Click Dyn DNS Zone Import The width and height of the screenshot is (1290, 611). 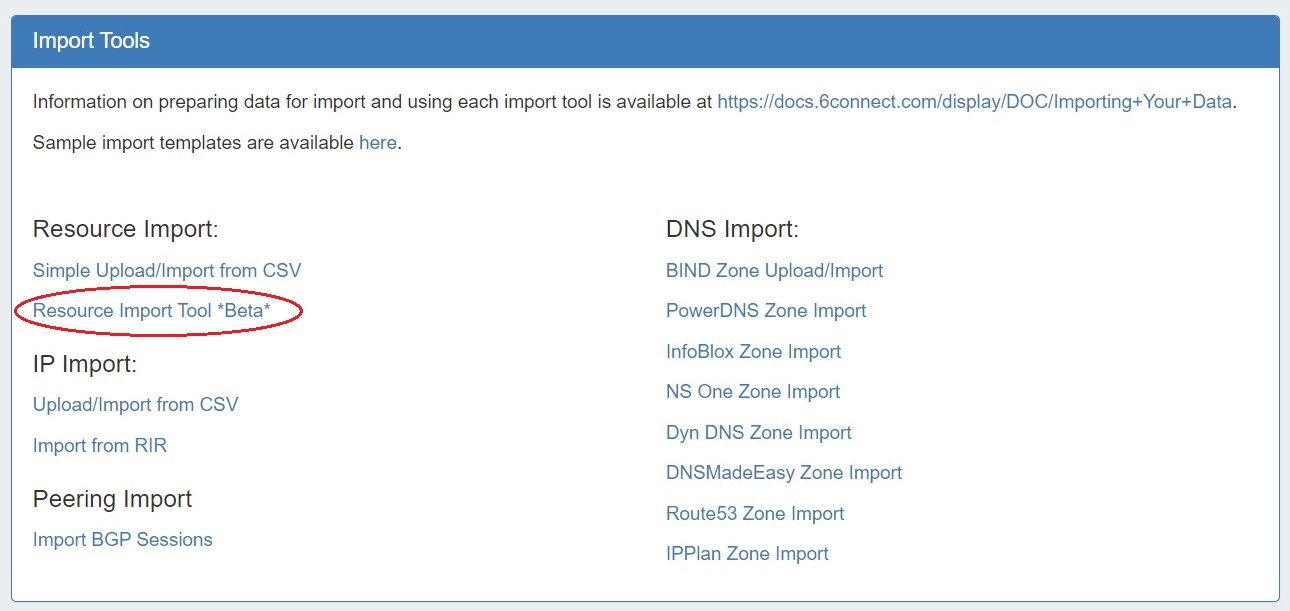[x=759, y=433]
